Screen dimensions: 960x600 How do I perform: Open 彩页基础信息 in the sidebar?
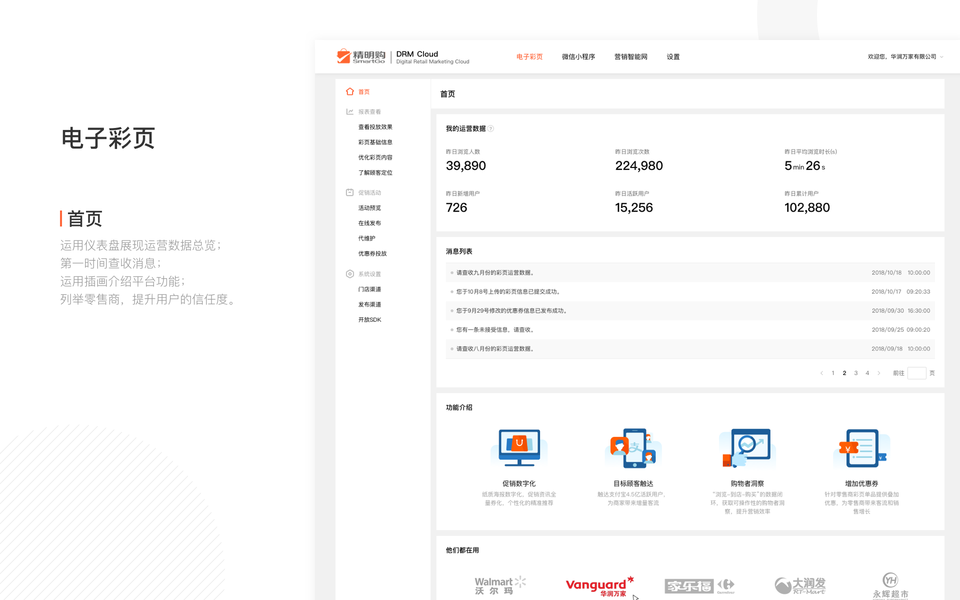375,142
